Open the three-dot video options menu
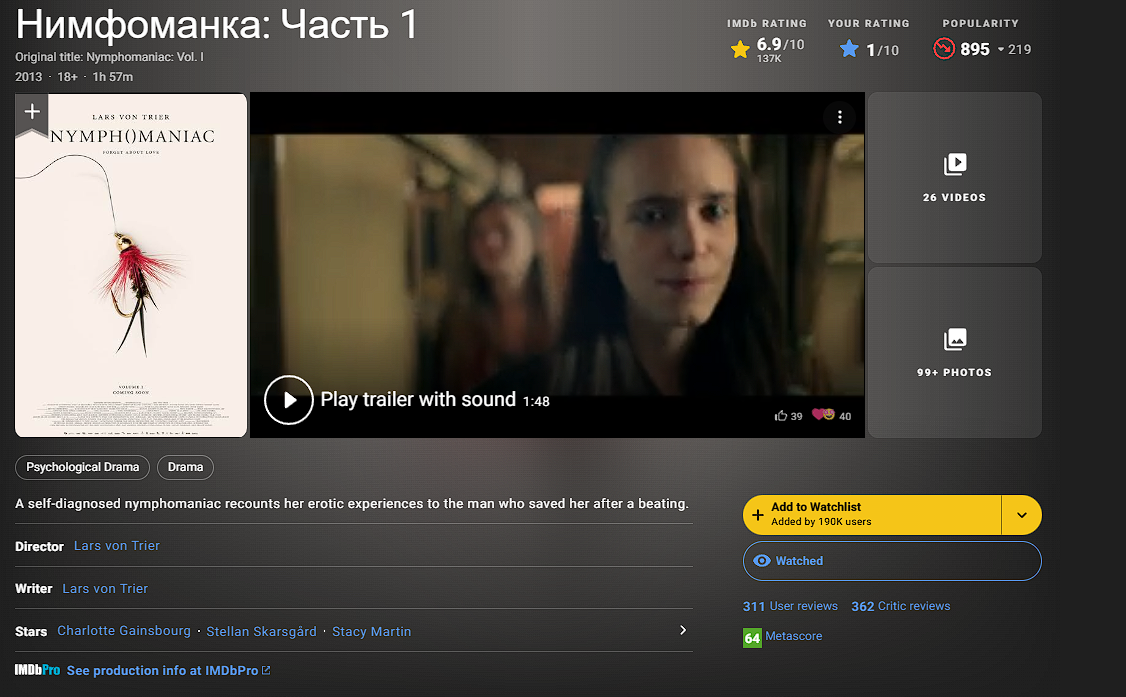This screenshot has height=697, width=1126. click(839, 117)
